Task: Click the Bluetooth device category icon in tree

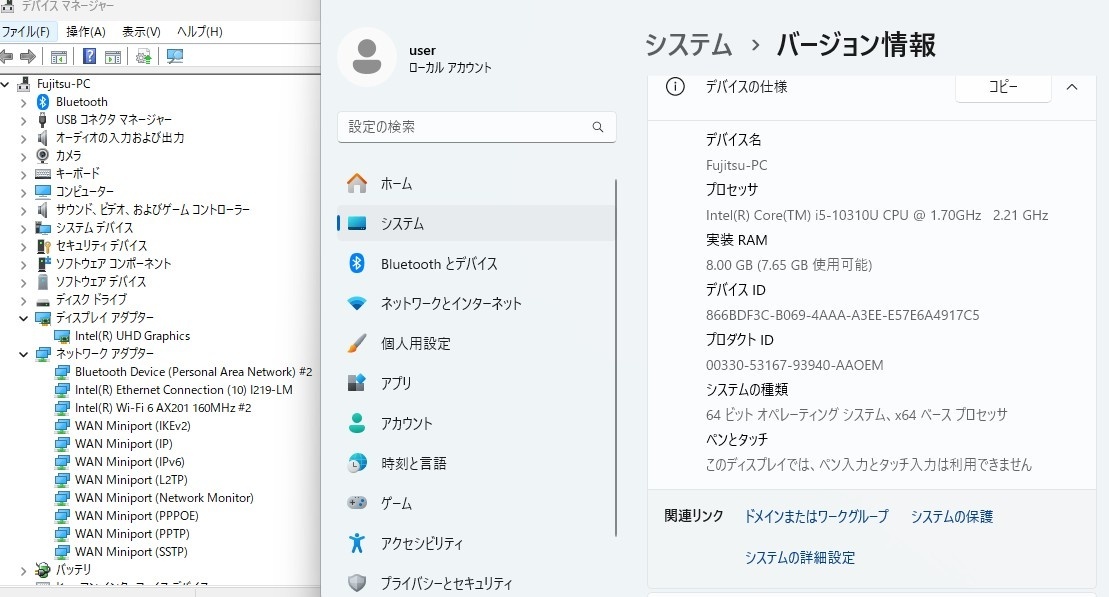Action: tap(43, 102)
